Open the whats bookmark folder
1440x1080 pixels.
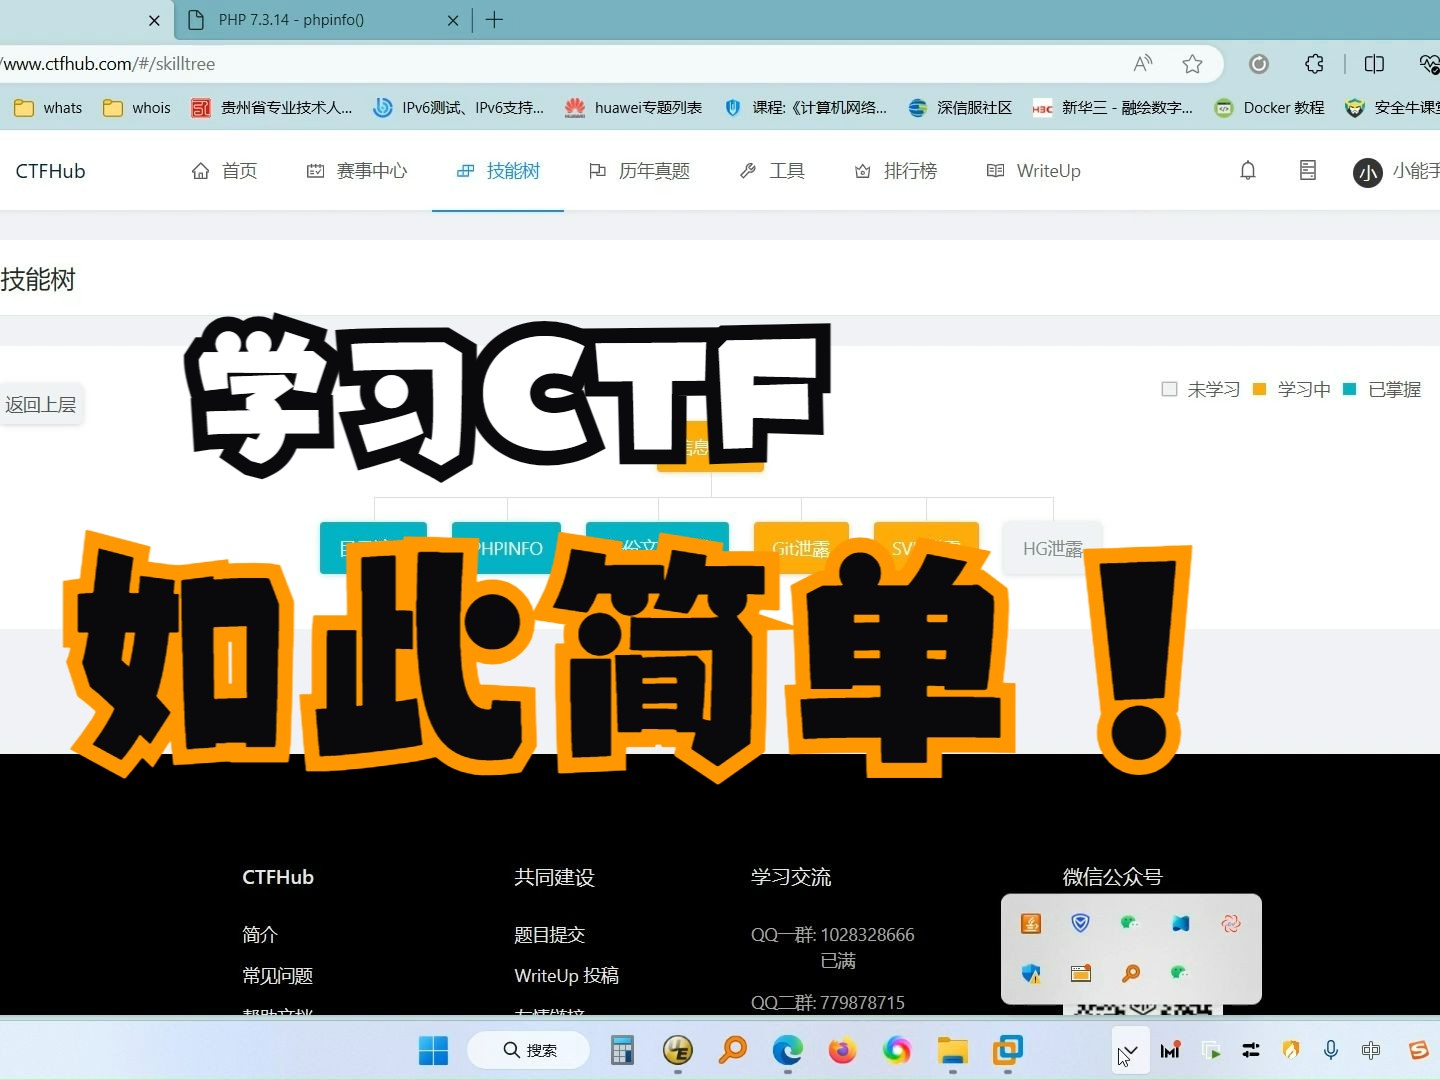(x=49, y=108)
